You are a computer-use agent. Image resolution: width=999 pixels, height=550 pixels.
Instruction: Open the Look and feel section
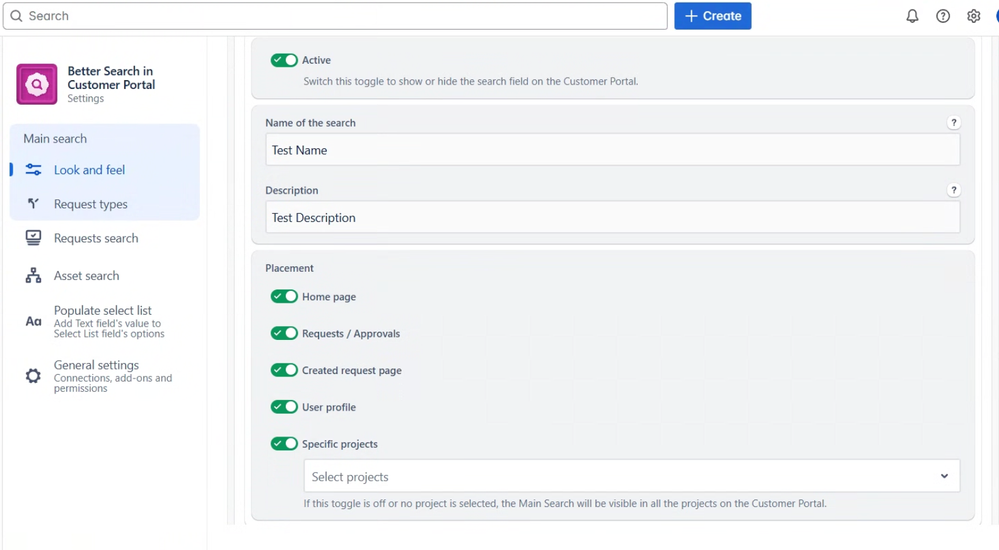(x=89, y=170)
